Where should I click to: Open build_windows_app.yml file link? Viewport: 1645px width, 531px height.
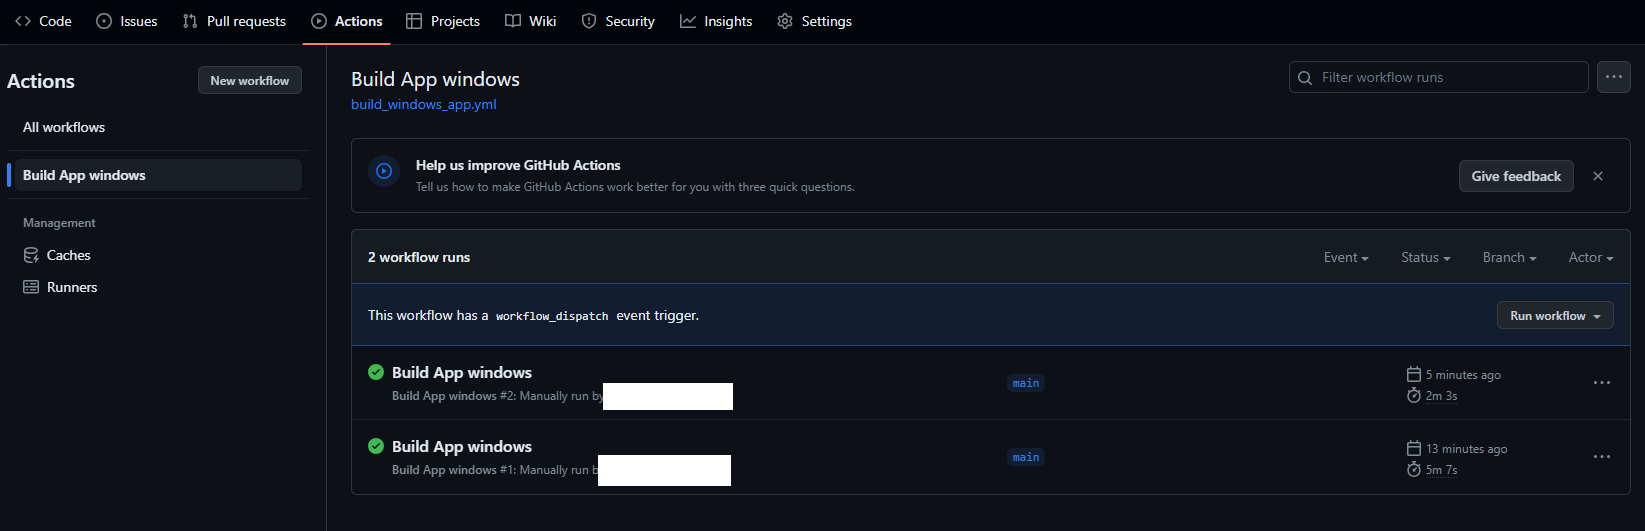(424, 104)
